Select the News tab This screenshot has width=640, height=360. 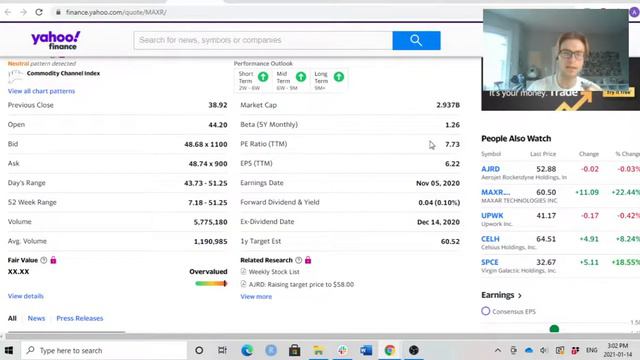click(36, 318)
